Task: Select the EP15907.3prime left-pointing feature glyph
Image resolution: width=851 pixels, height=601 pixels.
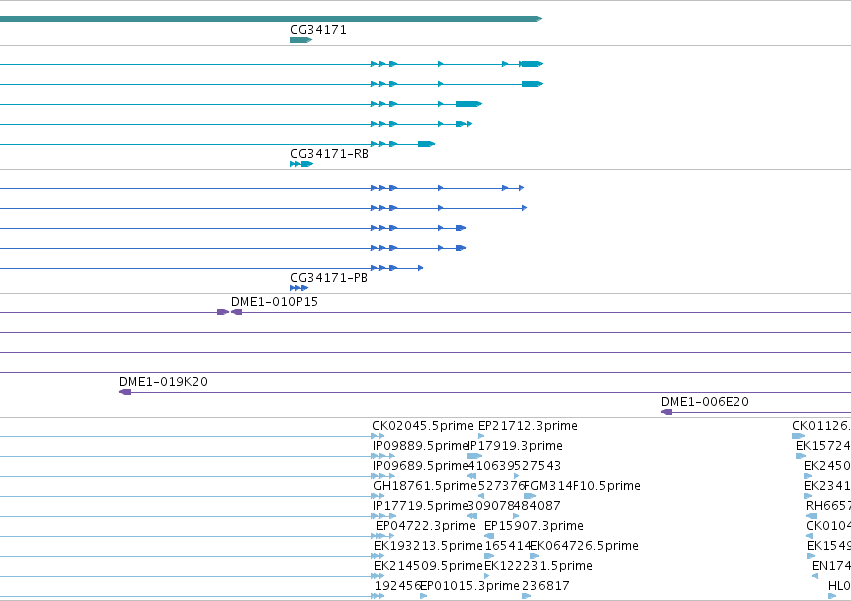Action: (489, 536)
